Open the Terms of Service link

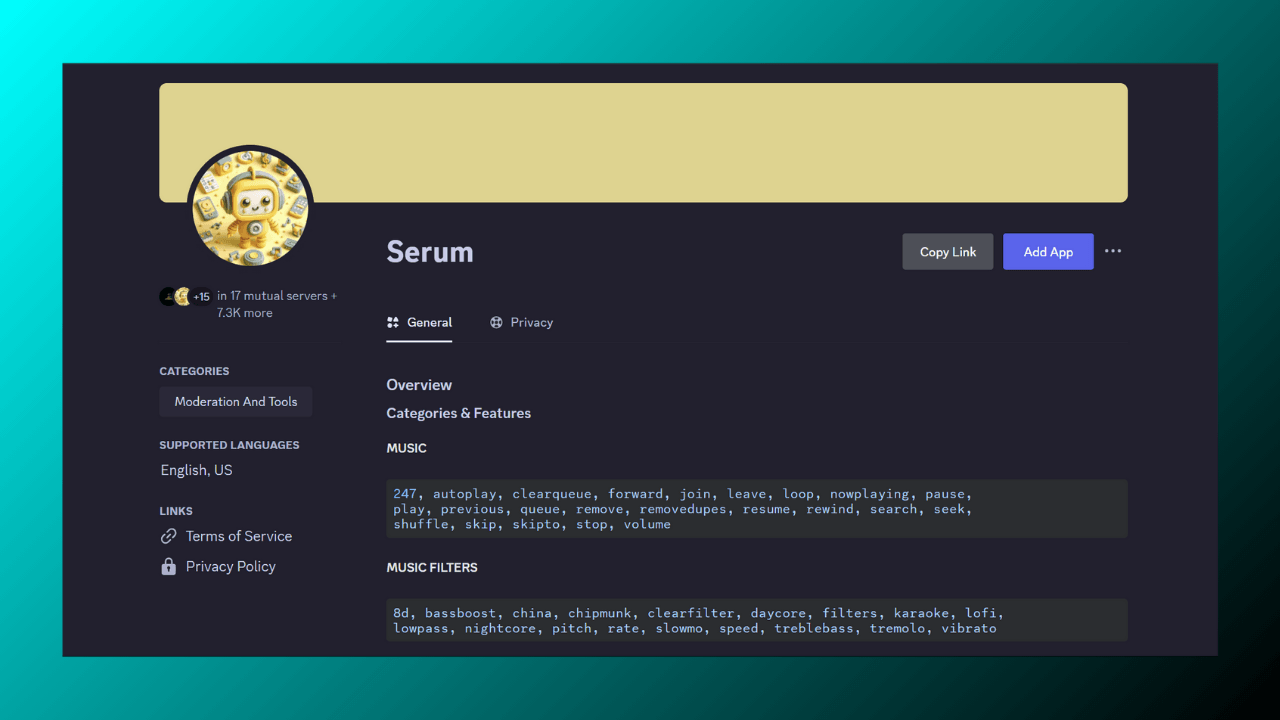pyautogui.click(x=239, y=536)
